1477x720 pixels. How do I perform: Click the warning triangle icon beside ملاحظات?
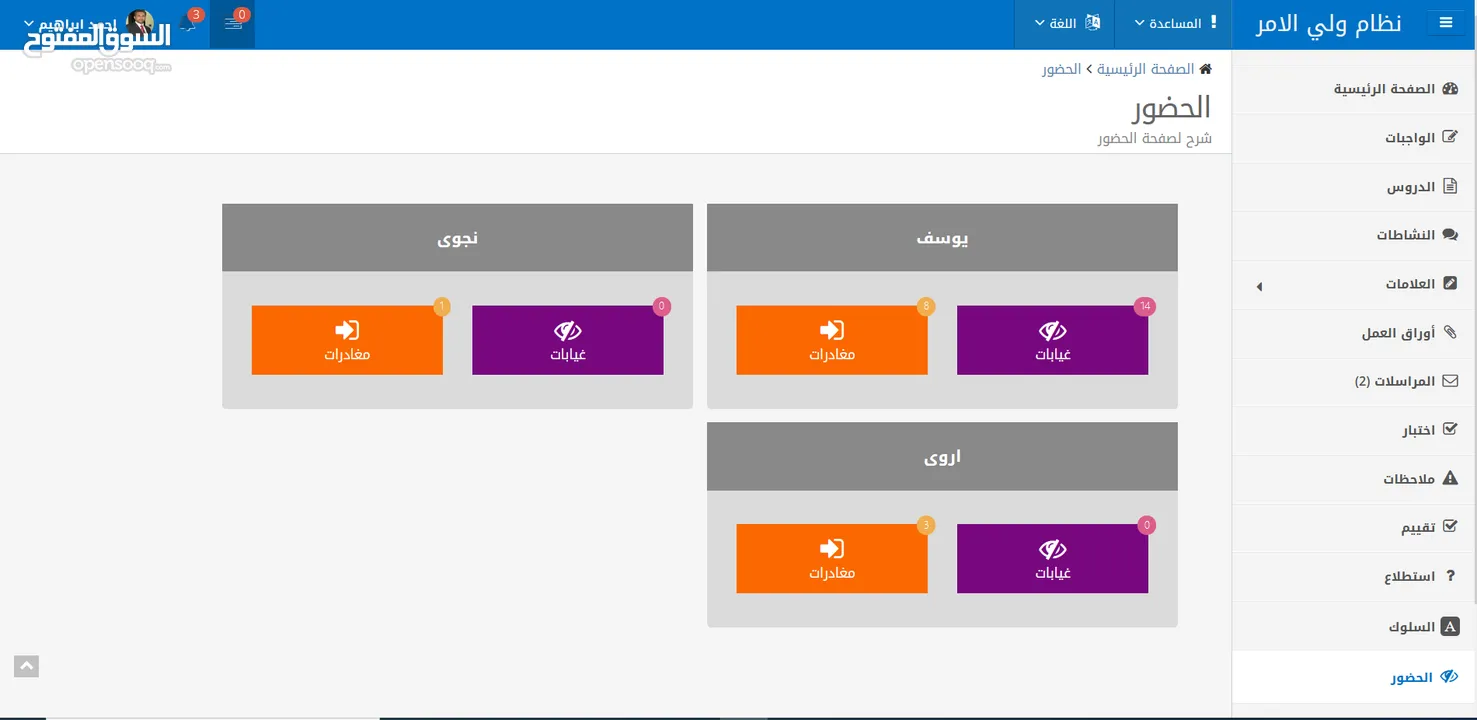(x=1450, y=478)
